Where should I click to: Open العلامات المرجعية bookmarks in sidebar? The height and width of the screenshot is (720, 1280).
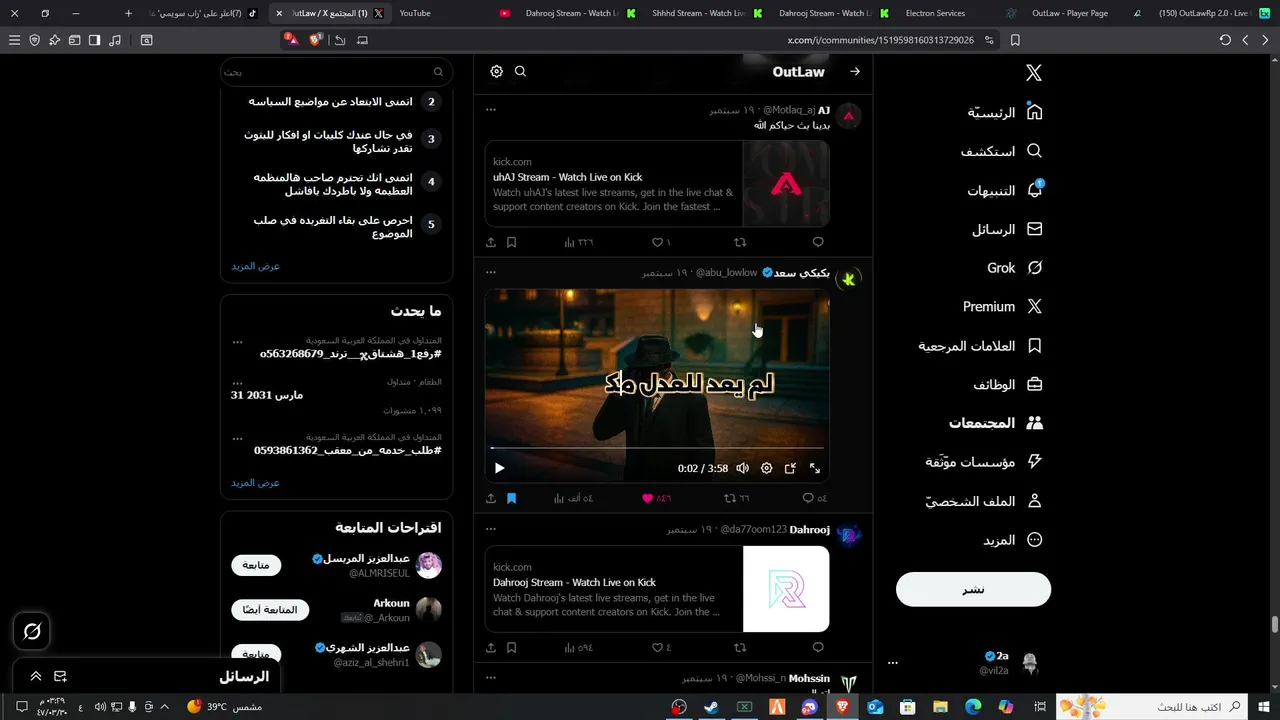(x=981, y=346)
